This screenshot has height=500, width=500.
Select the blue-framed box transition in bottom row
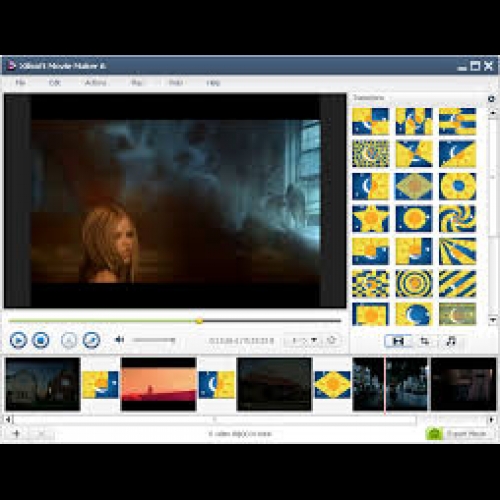pyautogui.click(x=371, y=314)
